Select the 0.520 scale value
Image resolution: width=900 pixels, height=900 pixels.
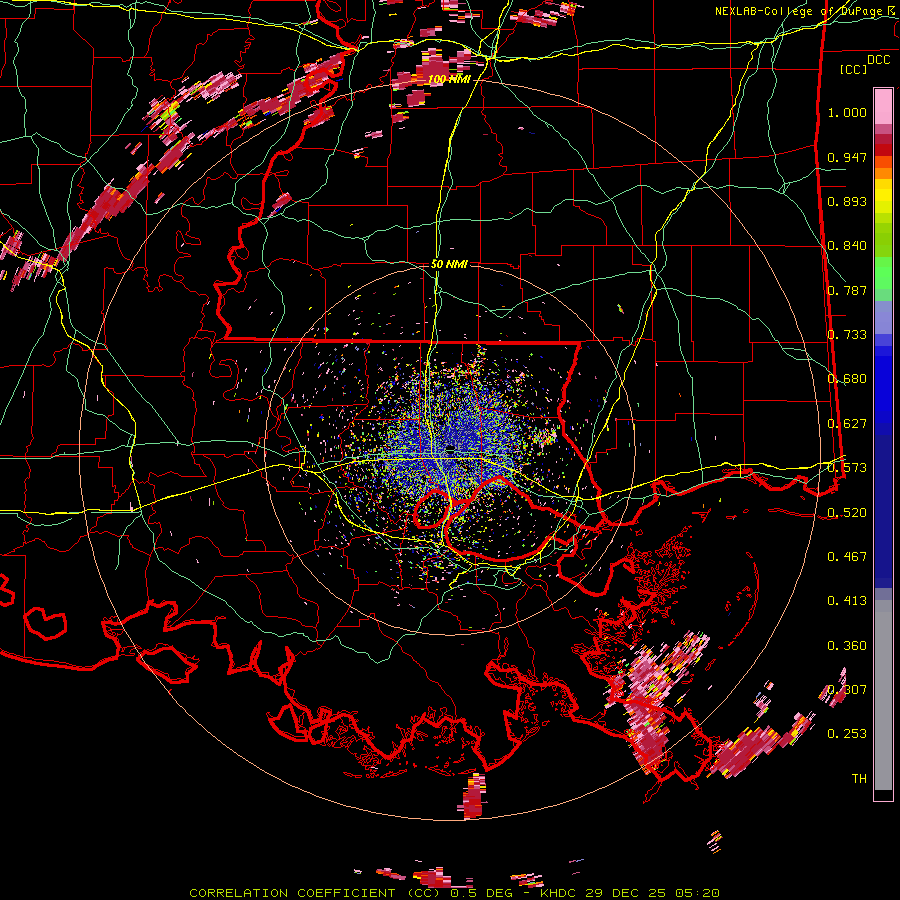tap(847, 513)
